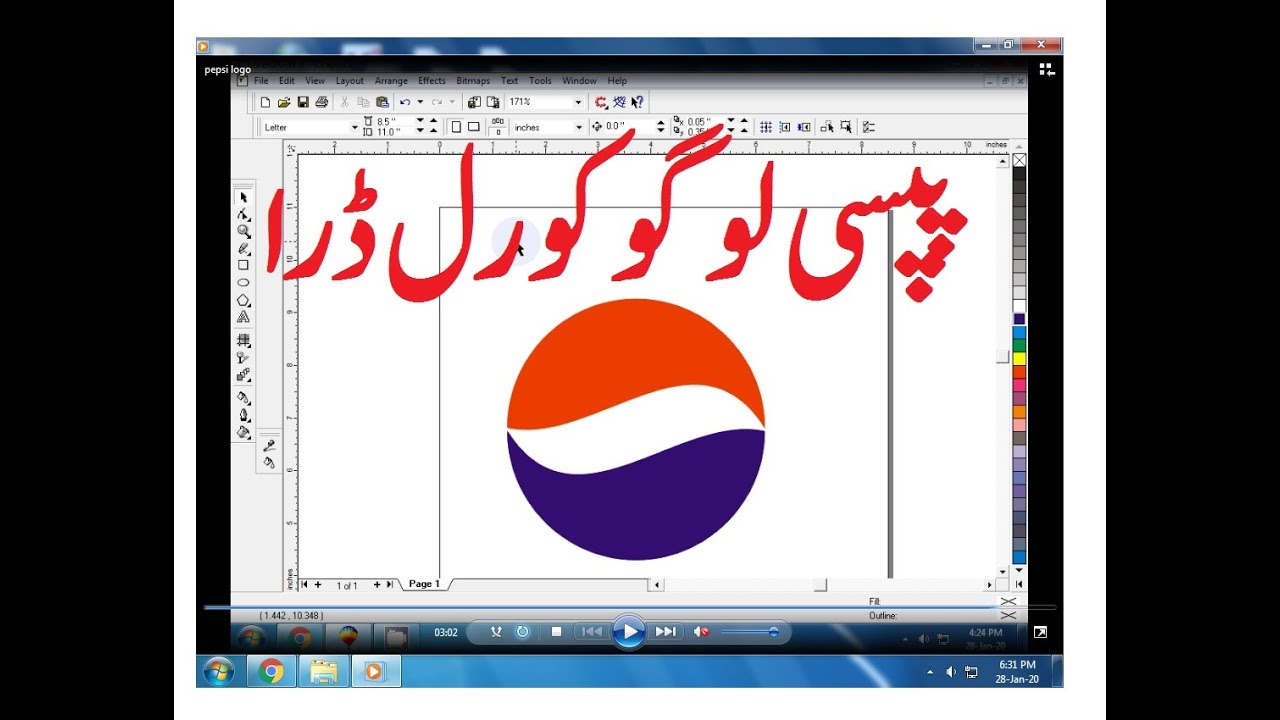Select Landscape page orientation
The image size is (1280, 720).
474,127
